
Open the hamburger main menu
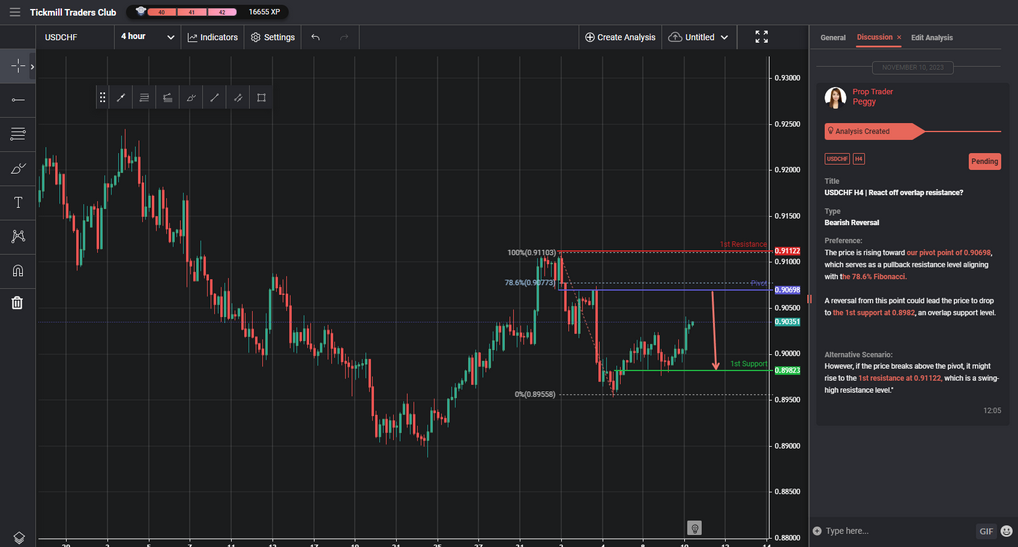15,12
